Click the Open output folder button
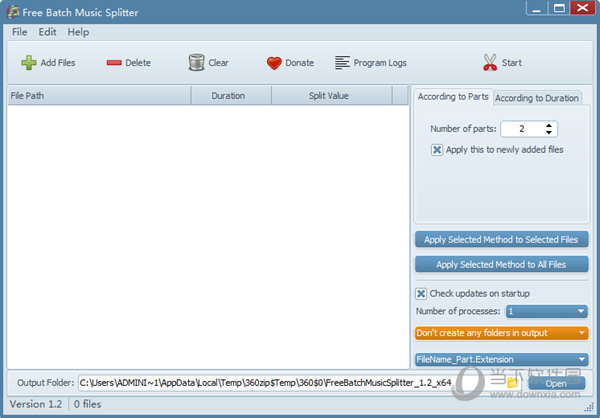This screenshot has width=600, height=418. click(556, 383)
